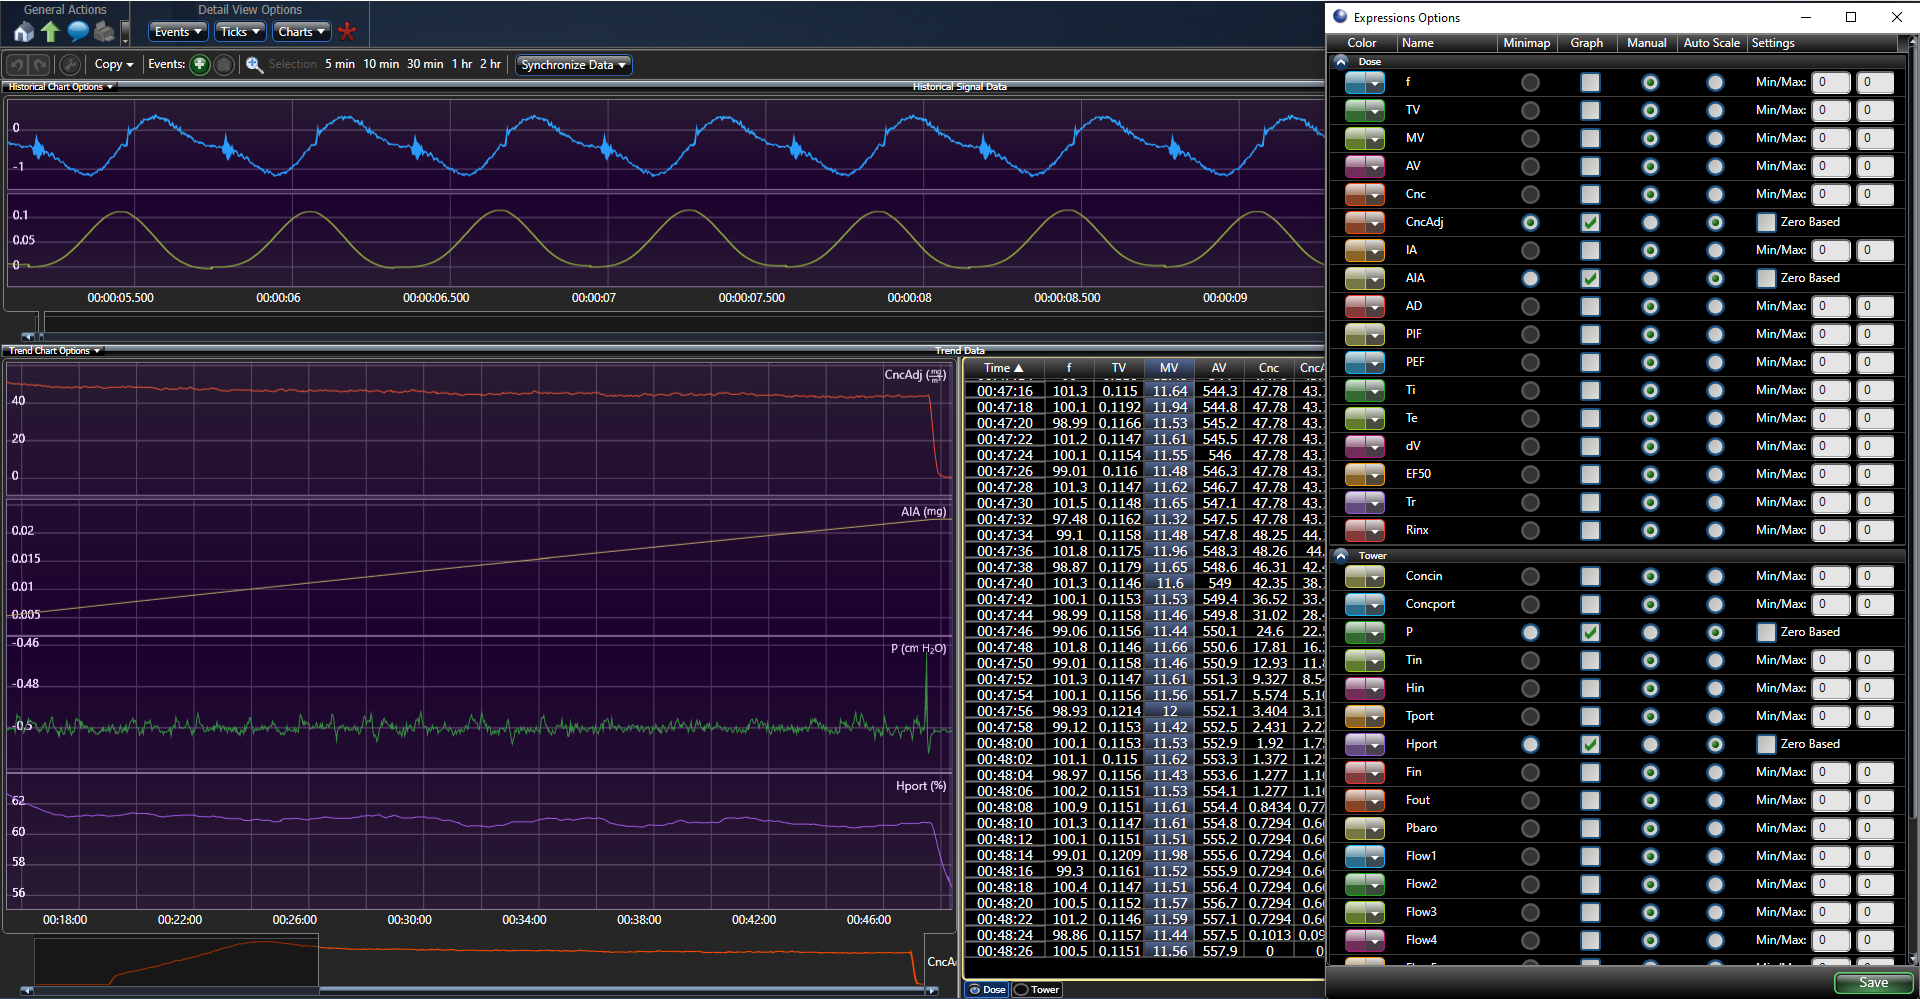1920x999 pixels.
Task: Open the Events dropdown
Action: [178, 32]
